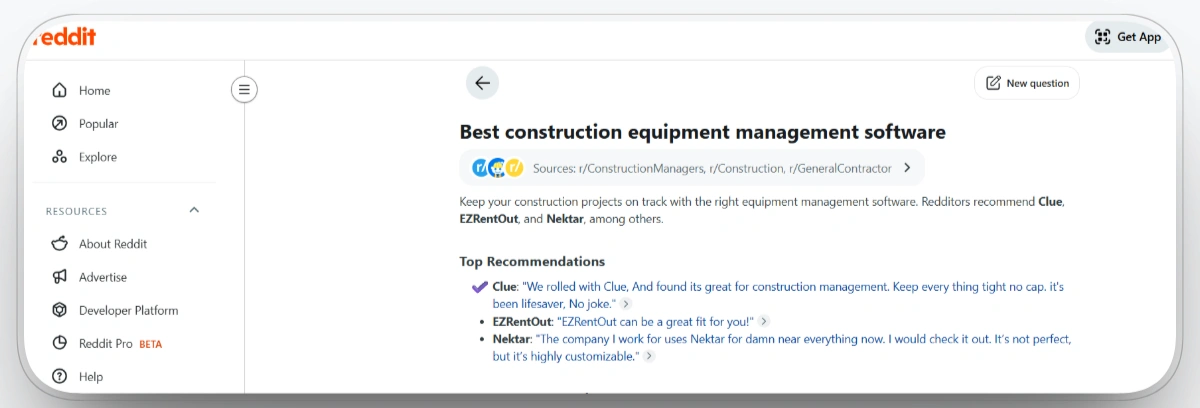Click the Get App button
The height and width of the screenshot is (408, 1200).
1128,37
